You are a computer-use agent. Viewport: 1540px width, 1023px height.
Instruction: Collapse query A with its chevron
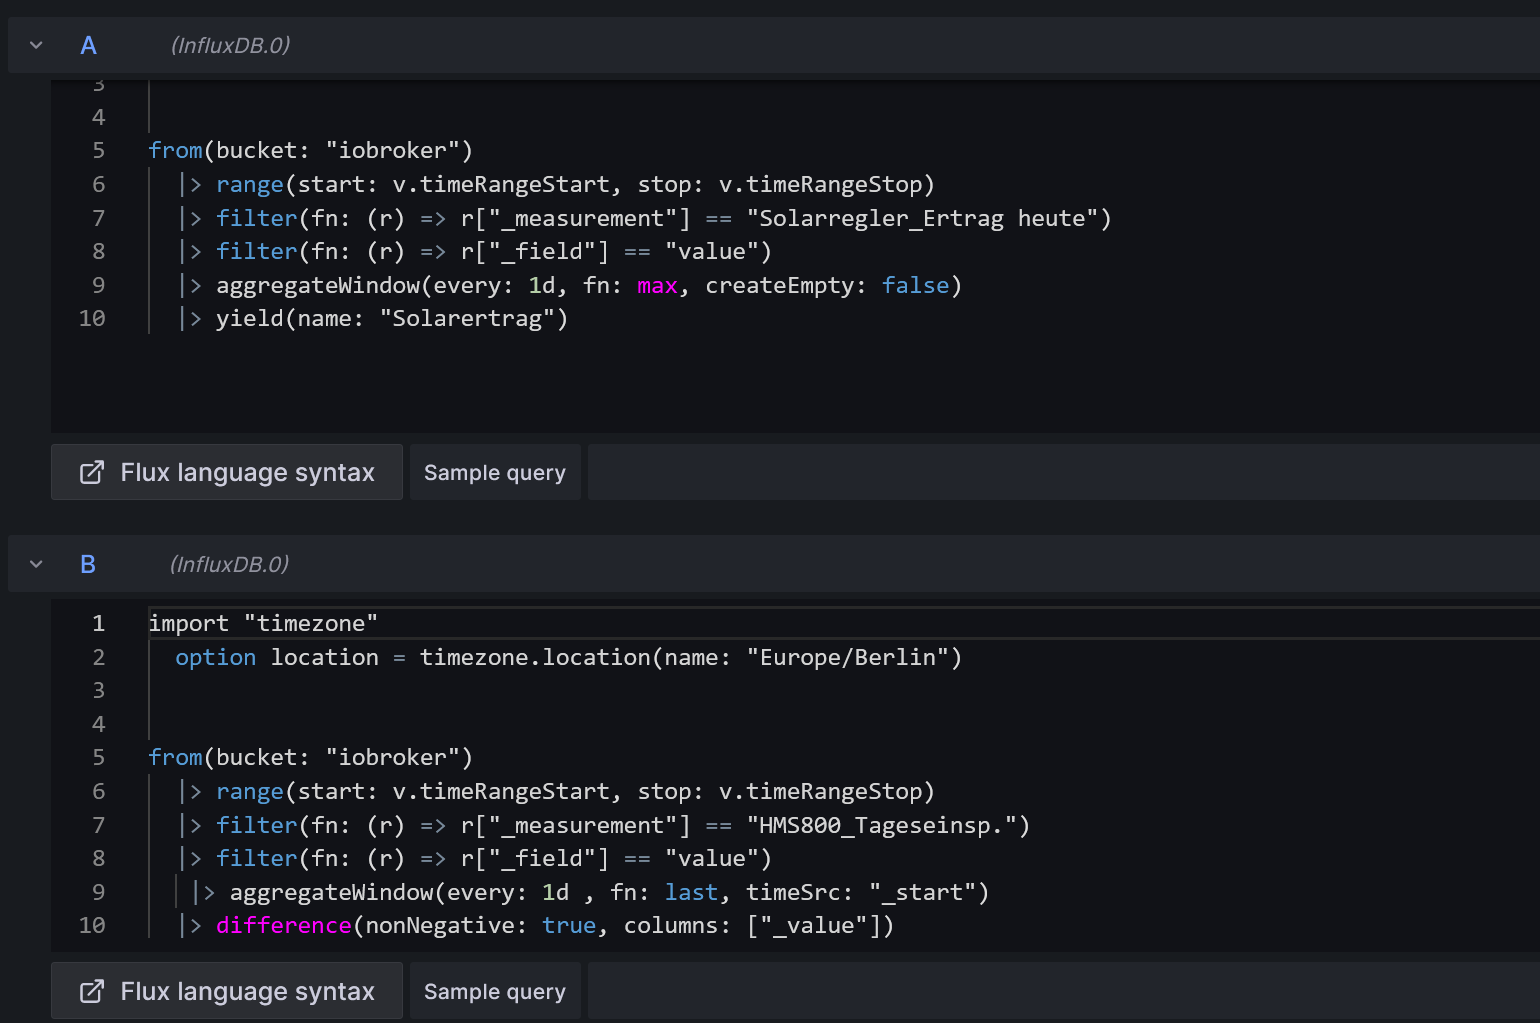[36, 45]
